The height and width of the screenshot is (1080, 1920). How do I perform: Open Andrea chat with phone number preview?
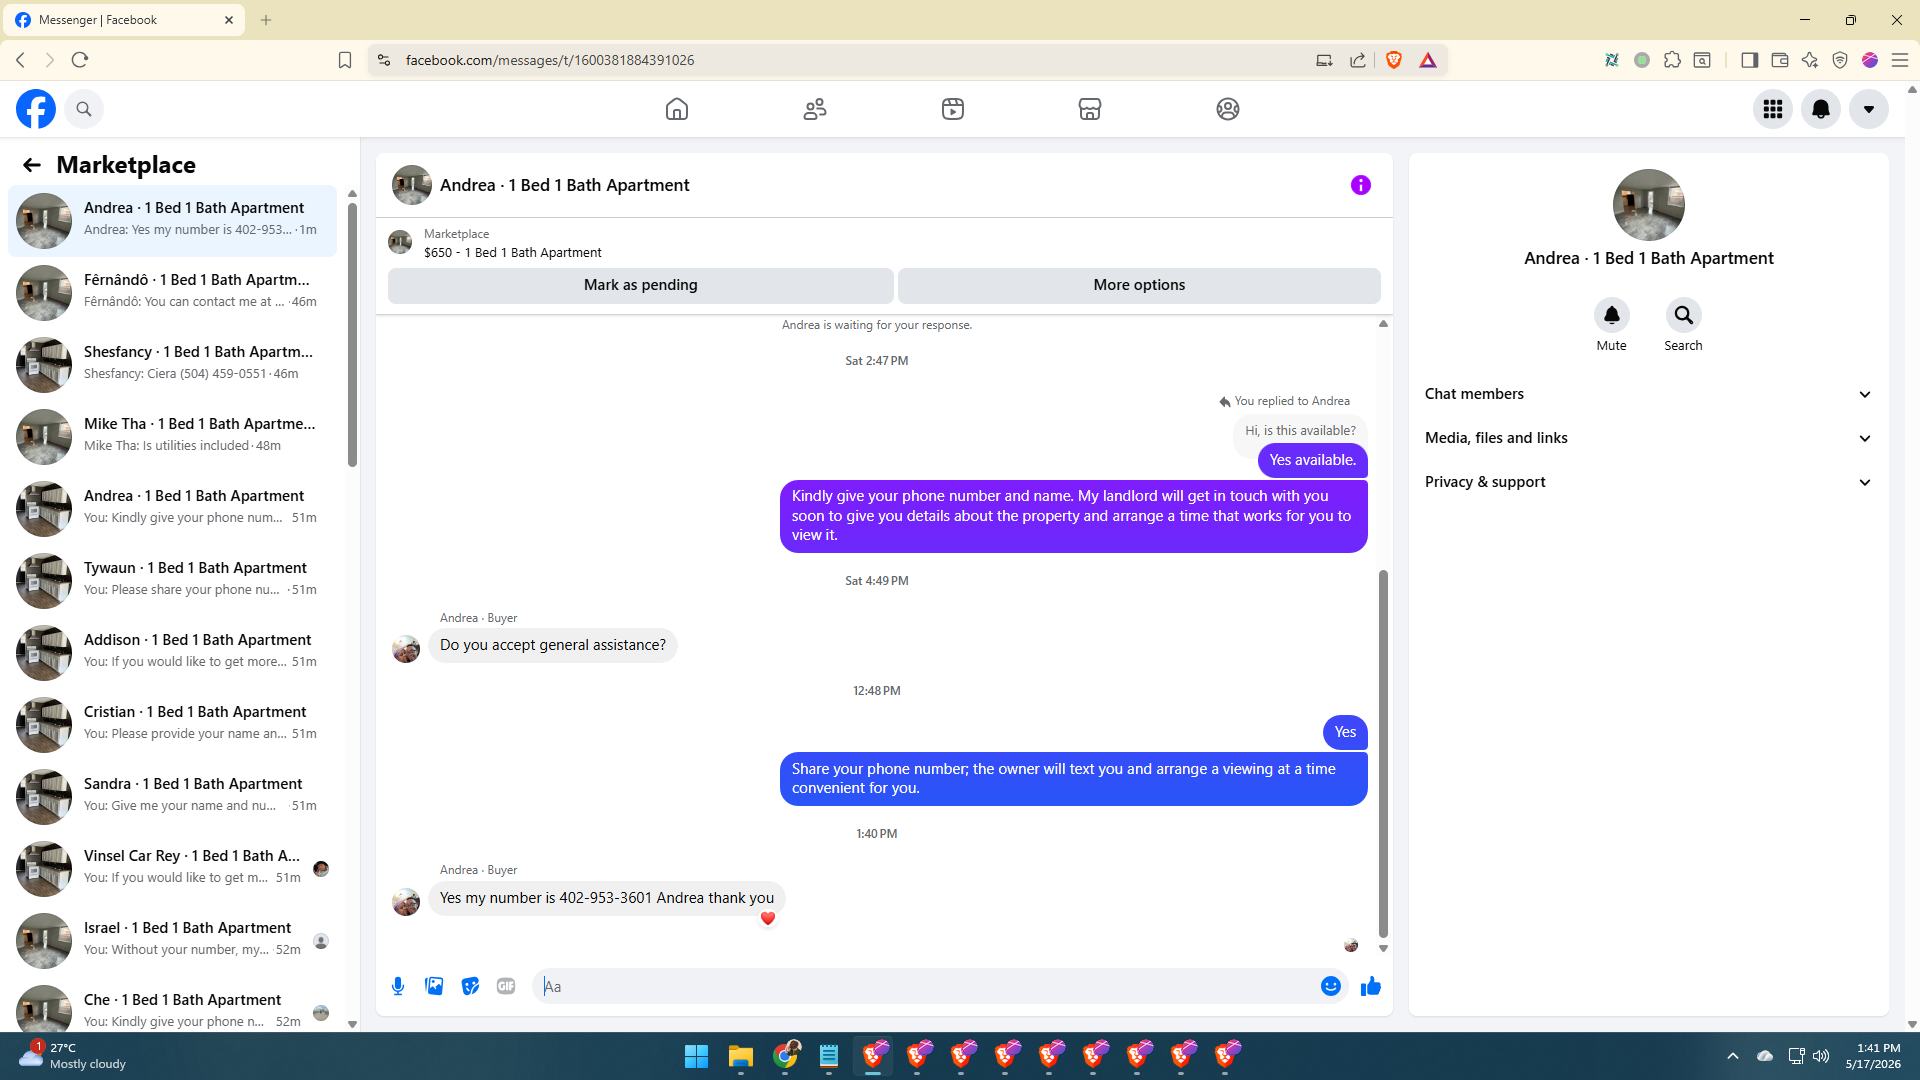pyautogui.click(x=173, y=221)
